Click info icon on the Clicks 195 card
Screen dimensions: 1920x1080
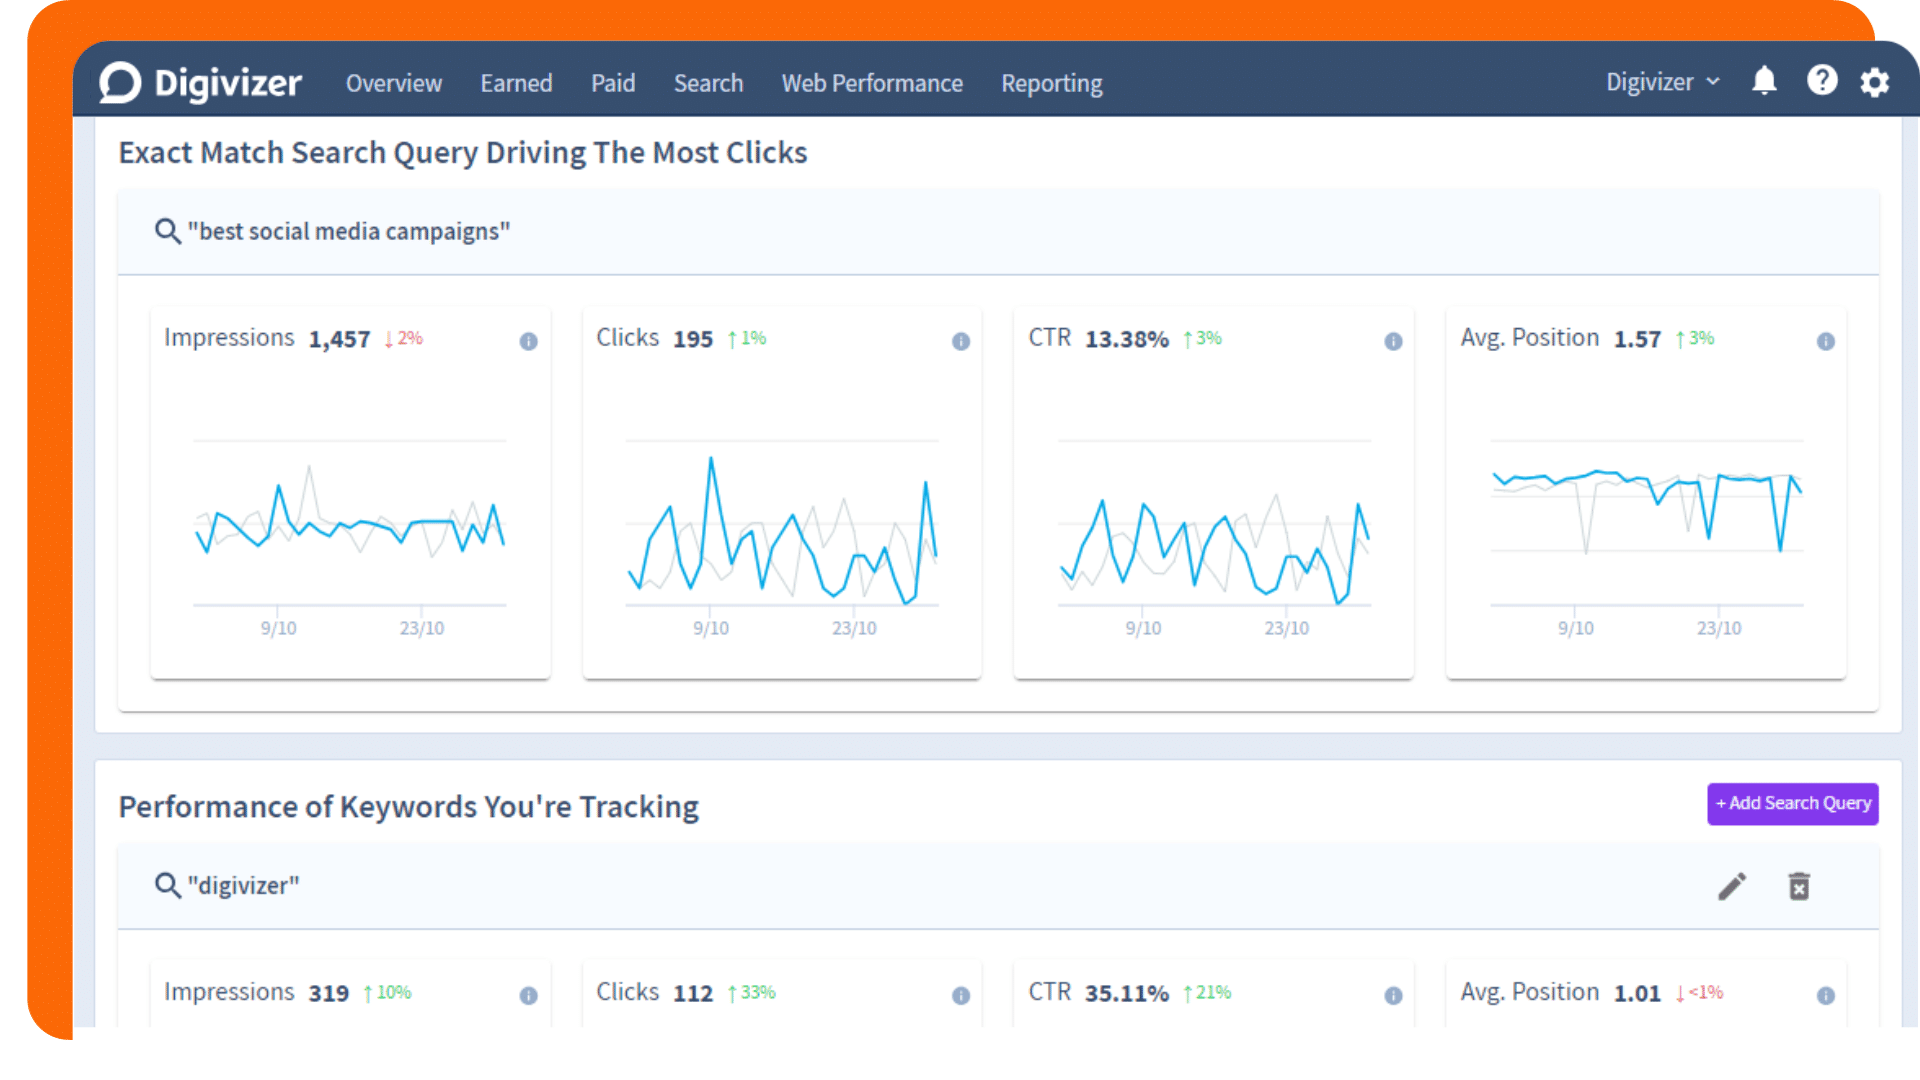click(960, 341)
